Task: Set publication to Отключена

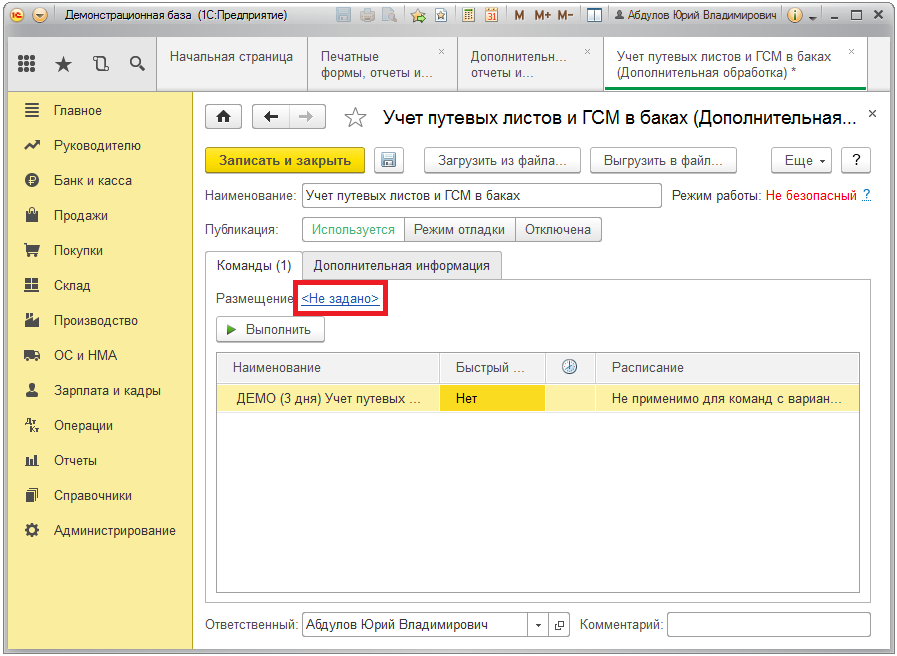Action: point(558,230)
